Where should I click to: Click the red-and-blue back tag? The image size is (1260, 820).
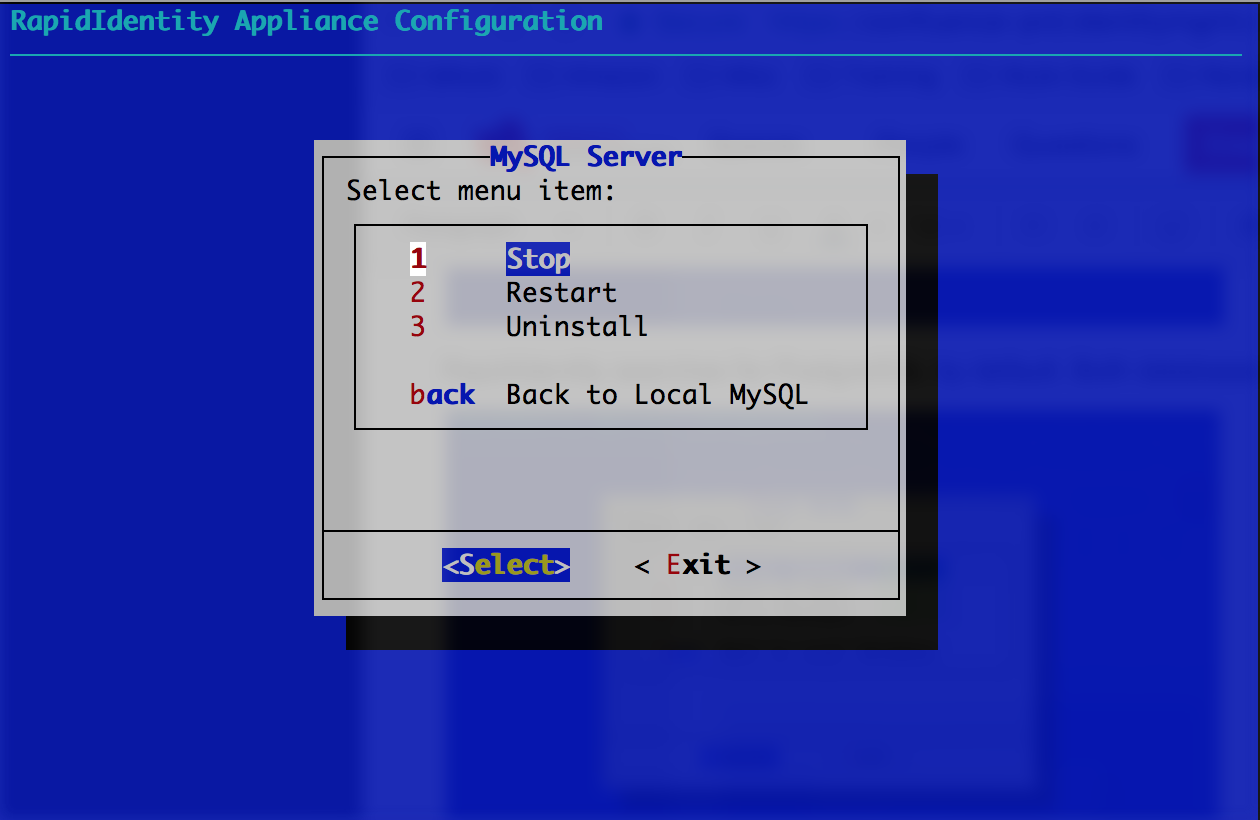point(442,395)
